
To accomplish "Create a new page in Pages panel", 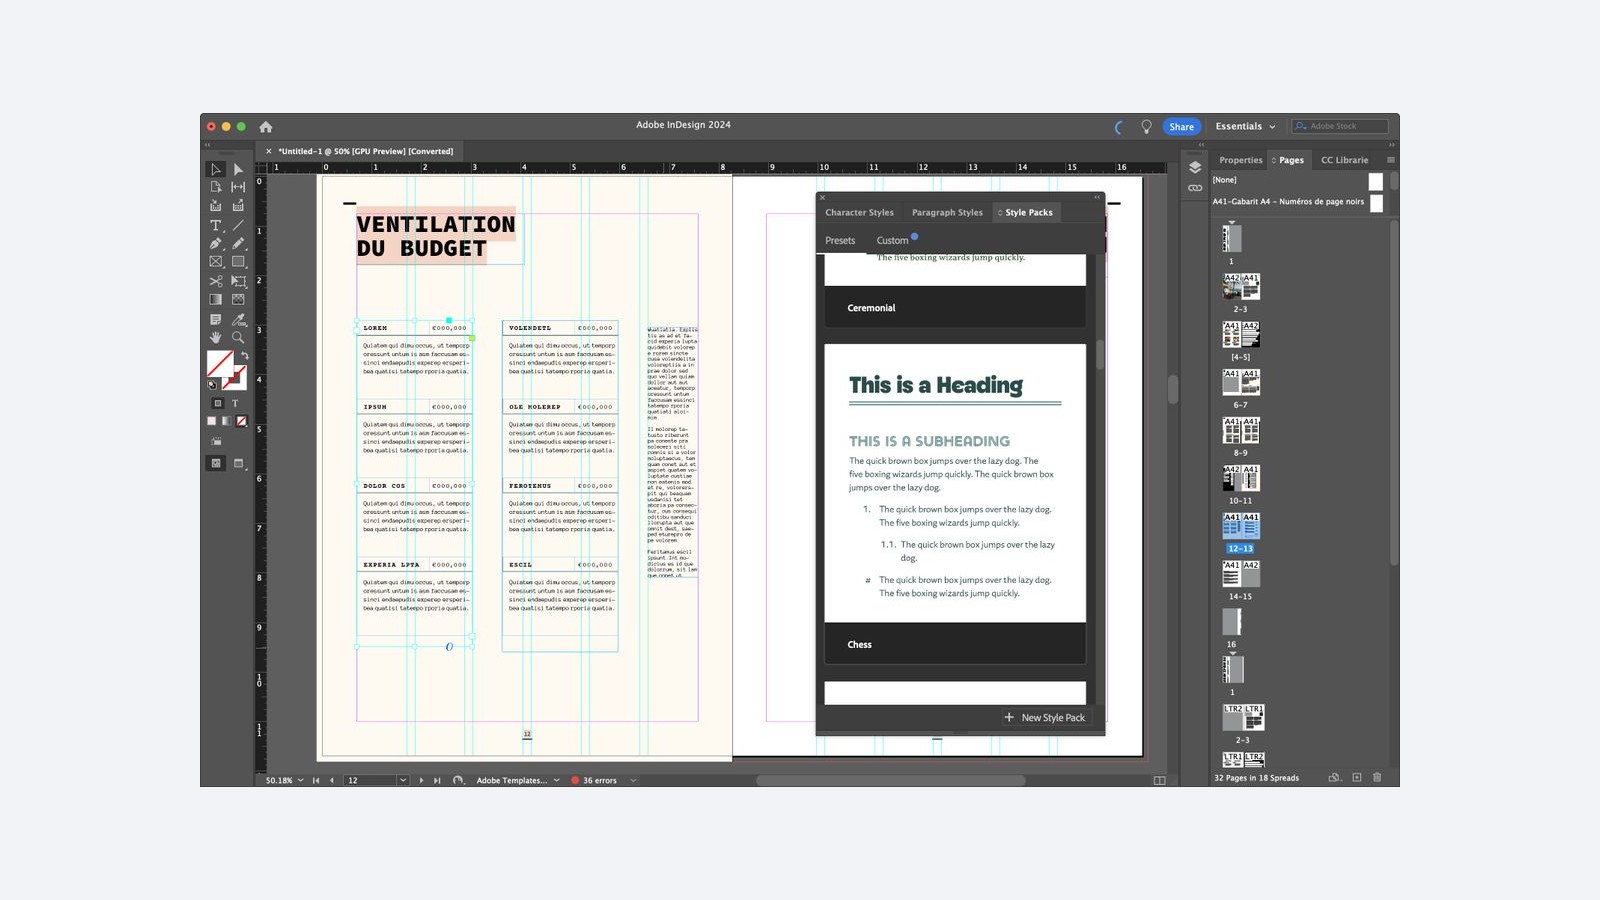I will pos(1357,777).
